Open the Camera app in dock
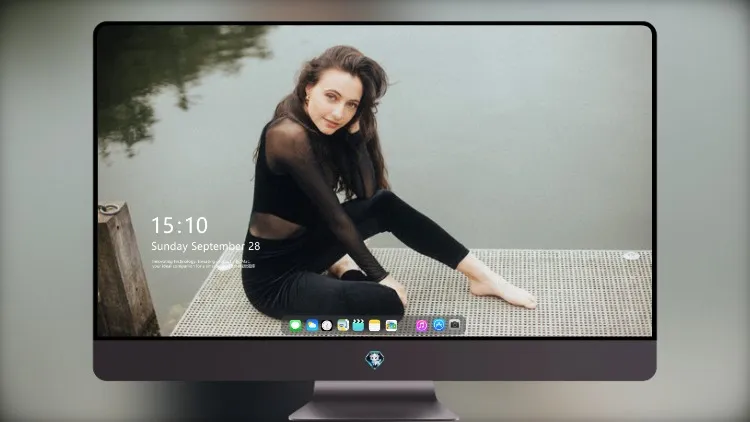This screenshot has width=750, height=422. pos(455,325)
